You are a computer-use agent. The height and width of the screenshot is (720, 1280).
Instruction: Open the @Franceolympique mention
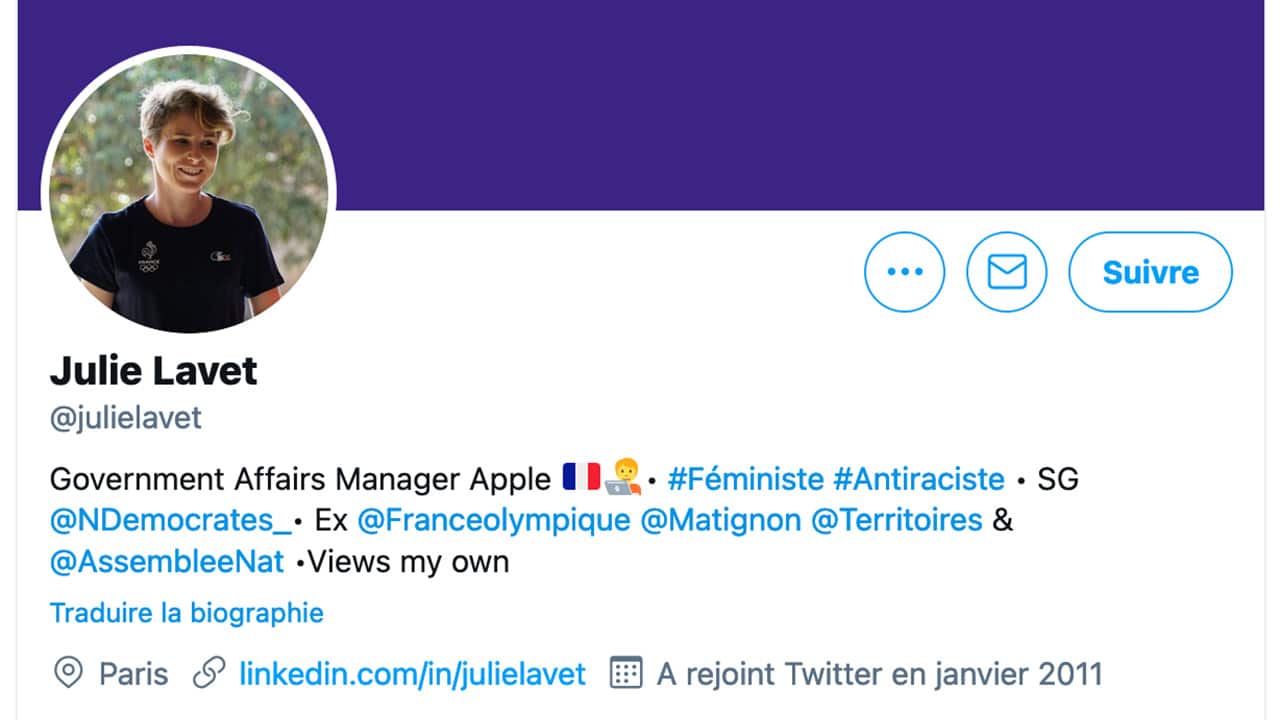point(494,521)
